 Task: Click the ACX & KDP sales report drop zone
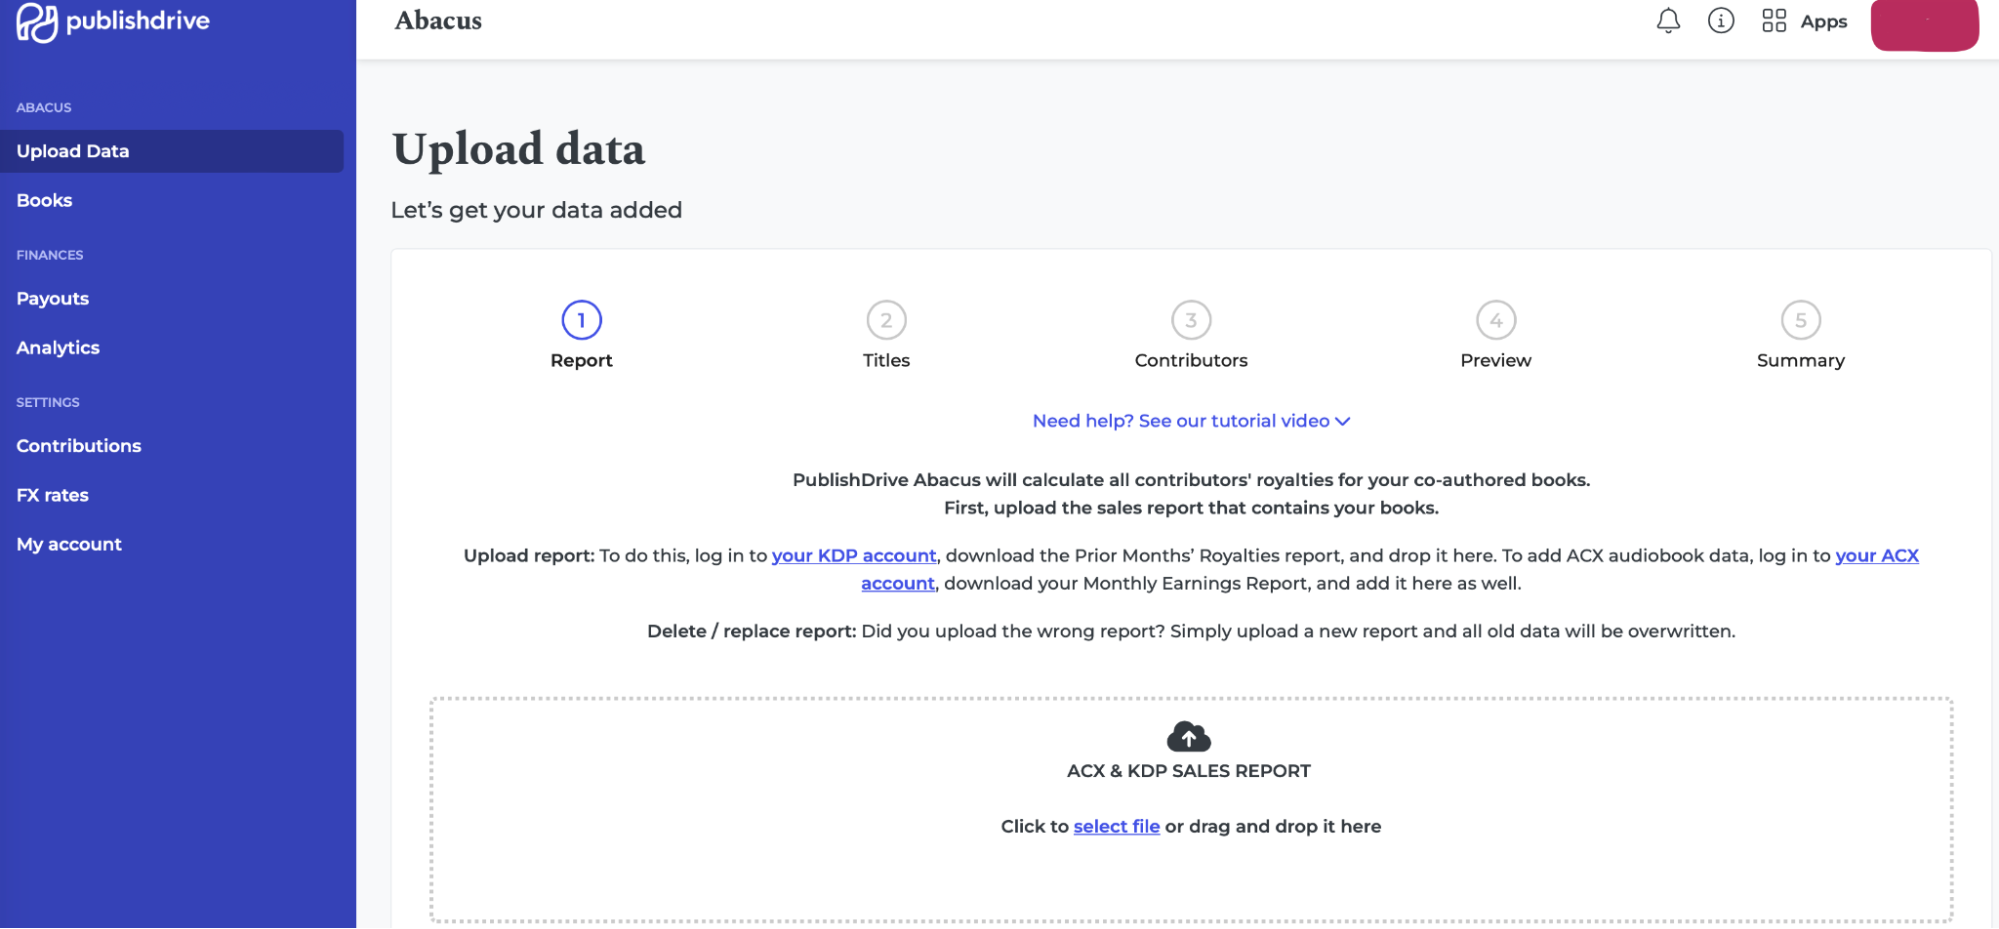tap(1188, 800)
